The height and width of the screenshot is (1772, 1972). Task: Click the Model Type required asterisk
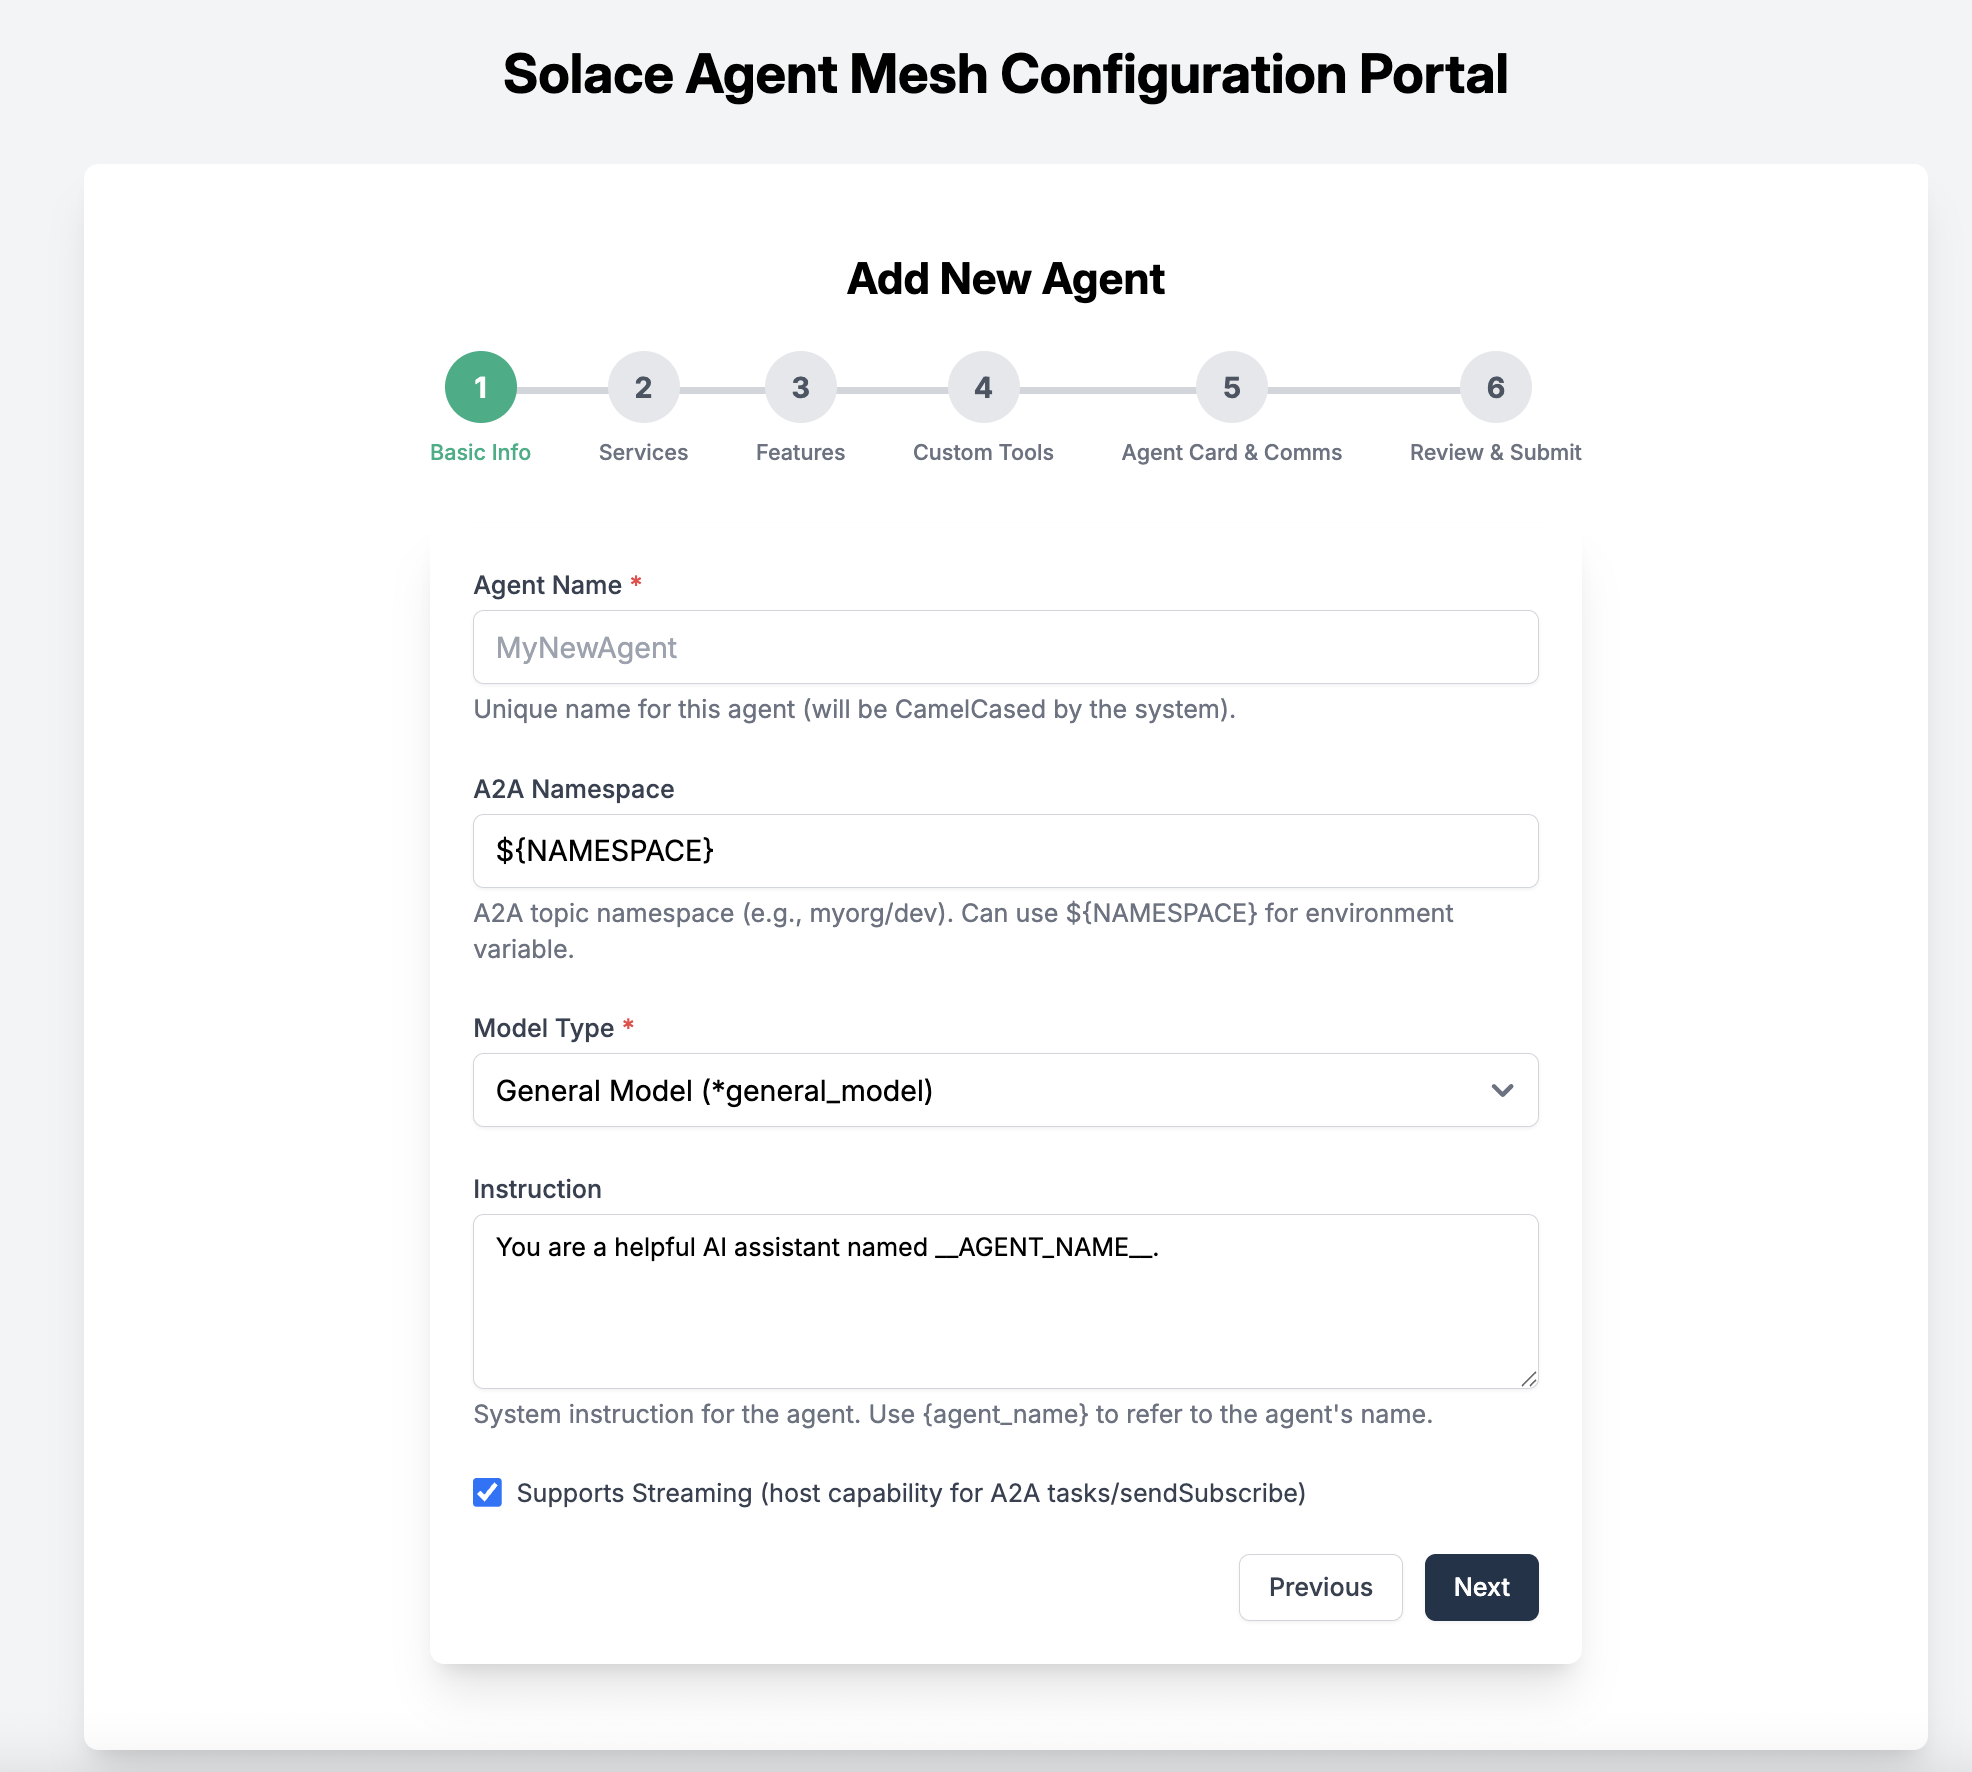pyautogui.click(x=629, y=1025)
